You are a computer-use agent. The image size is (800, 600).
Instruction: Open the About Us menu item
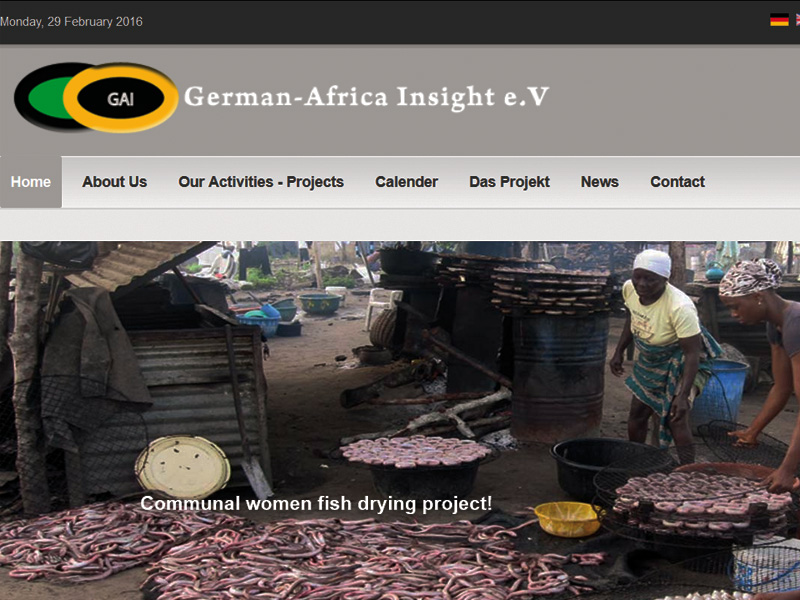[115, 182]
